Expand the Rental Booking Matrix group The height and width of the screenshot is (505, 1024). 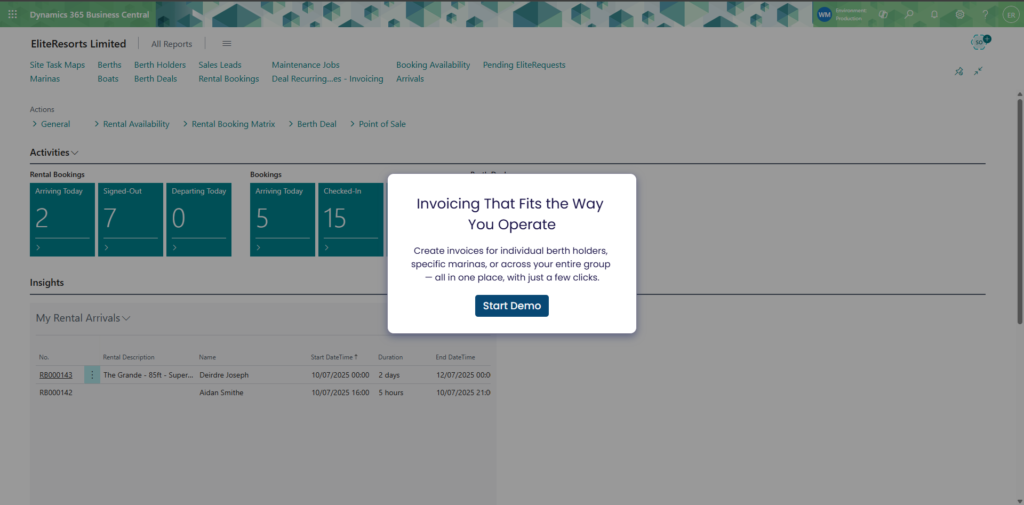pyautogui.click(x=229, y=124)
